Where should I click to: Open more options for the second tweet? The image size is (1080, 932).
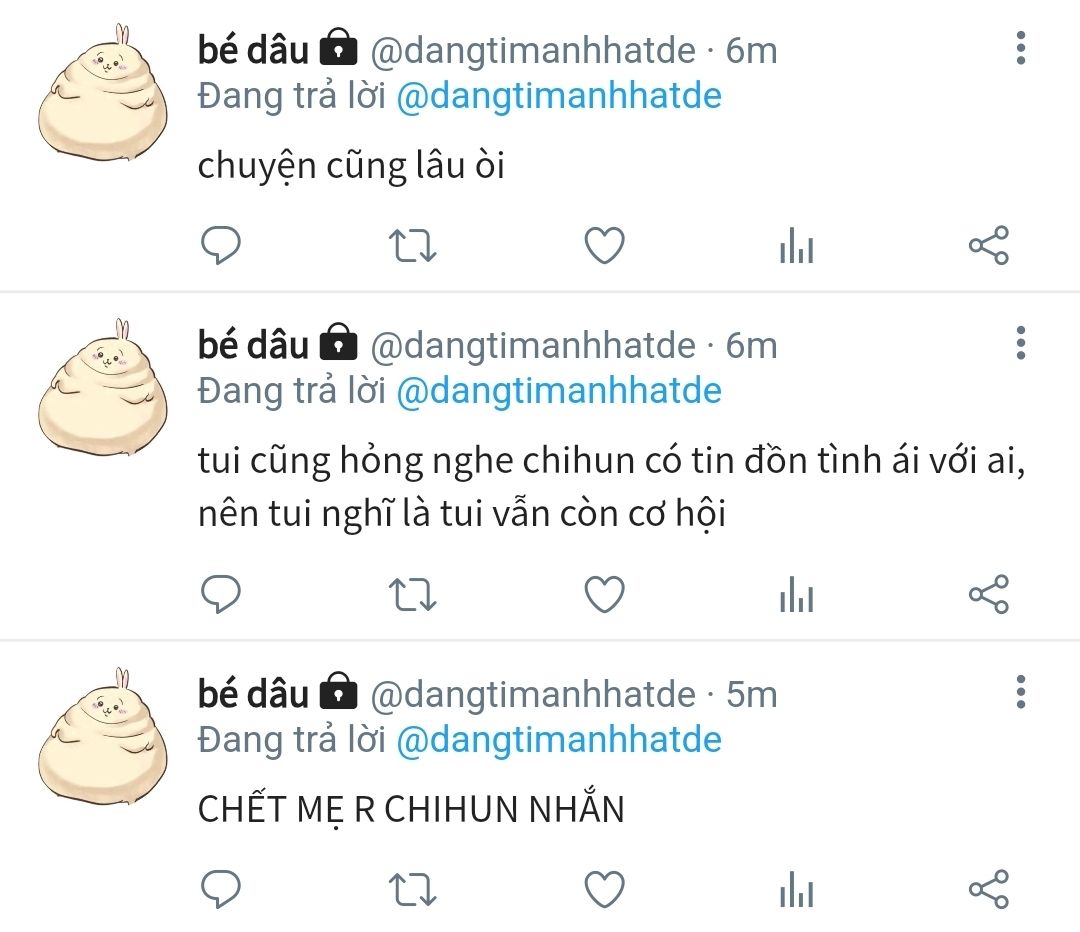coord(1021,343)
